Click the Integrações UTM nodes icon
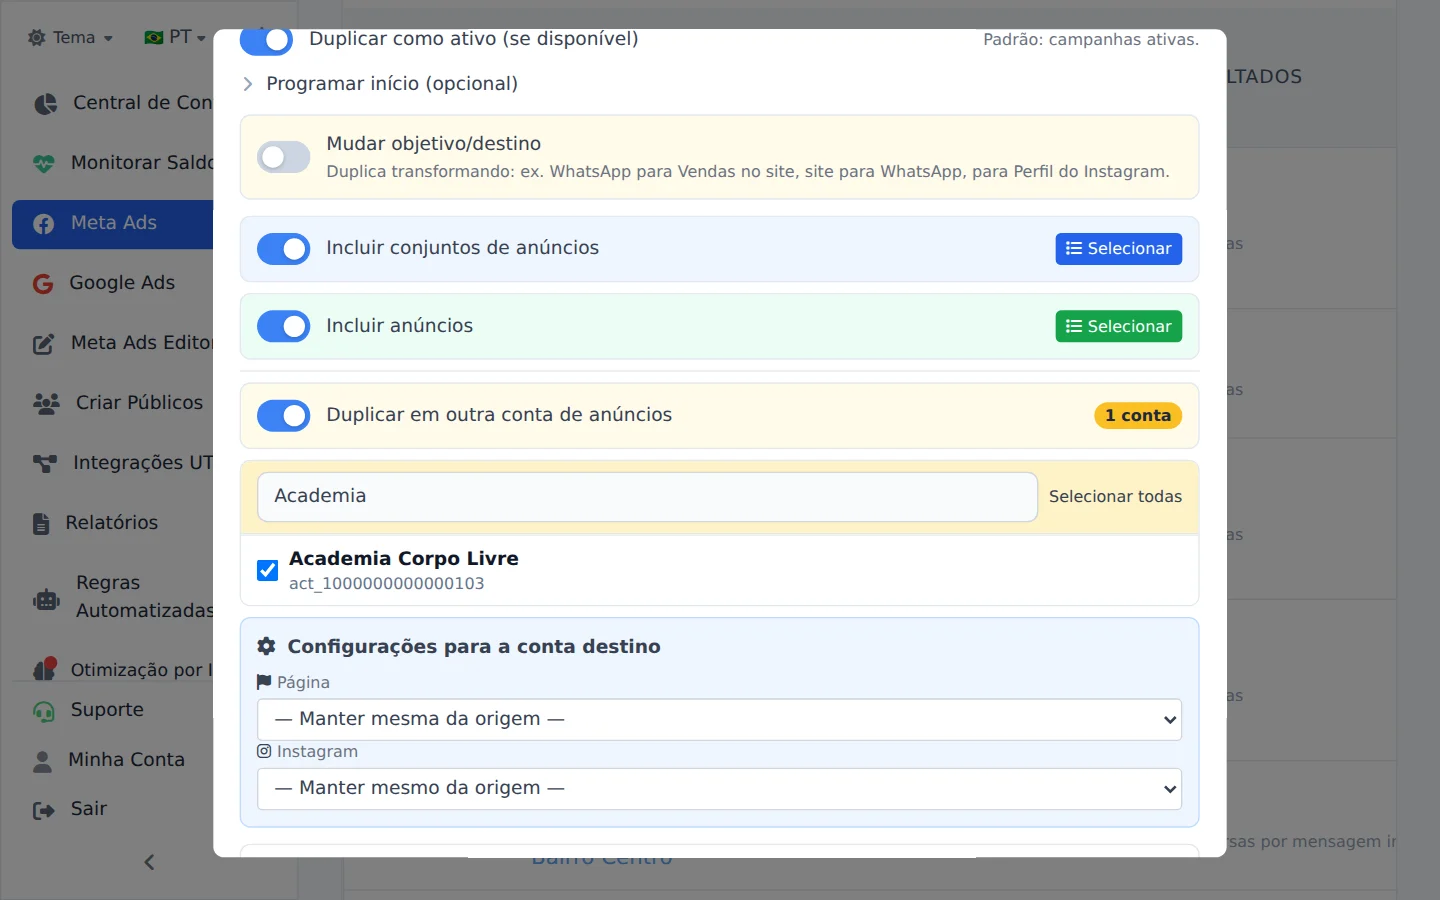Viewport: 1440px width, 900px height. (x=45, y=463)
